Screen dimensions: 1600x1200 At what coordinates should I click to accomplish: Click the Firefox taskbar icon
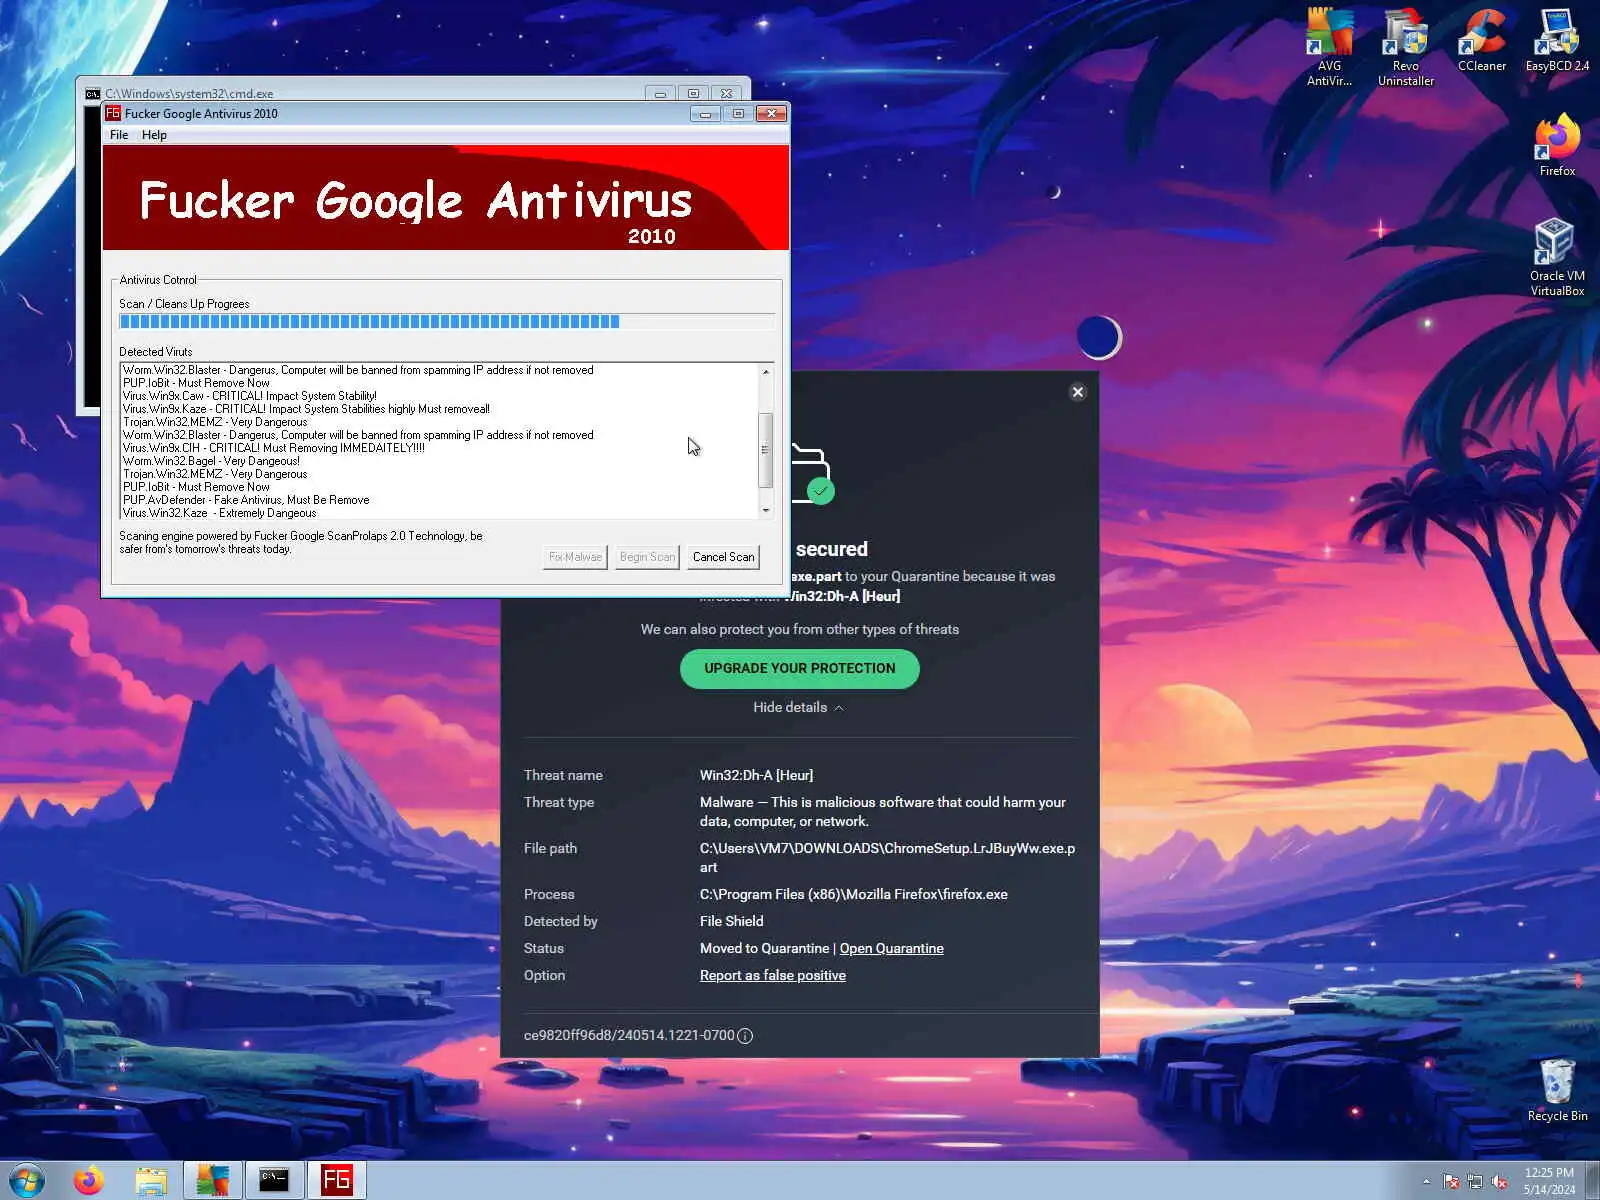(x=89, y=1180)
